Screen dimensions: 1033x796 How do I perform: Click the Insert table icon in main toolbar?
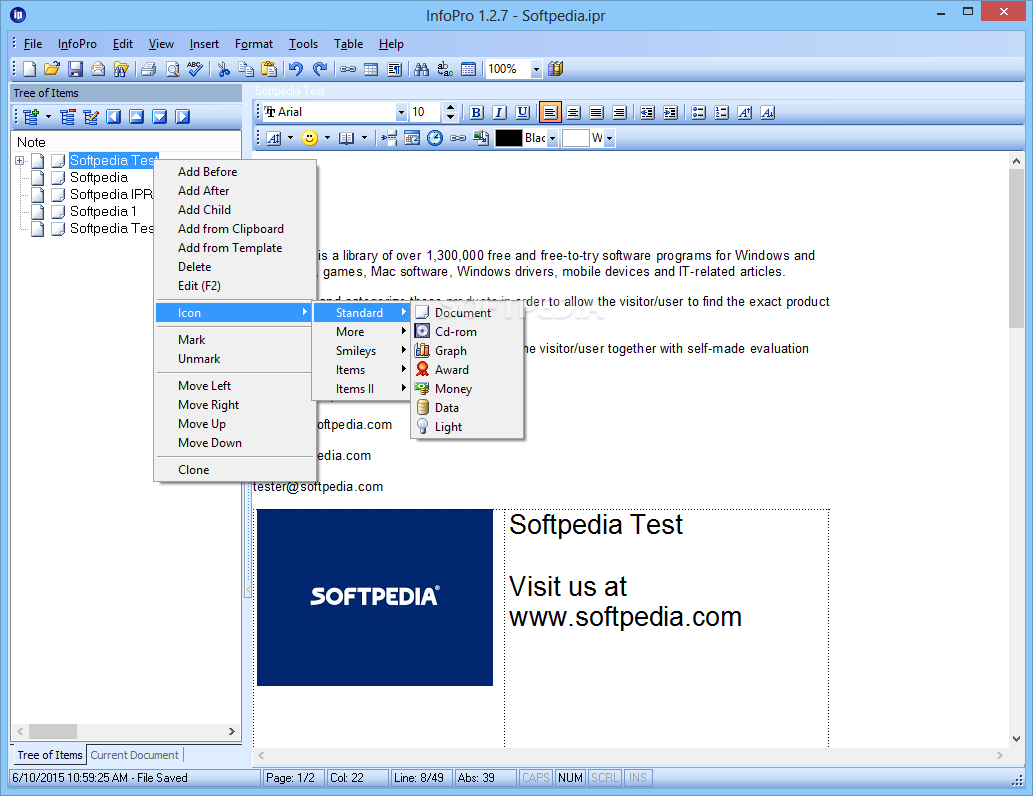coord(372,69)
